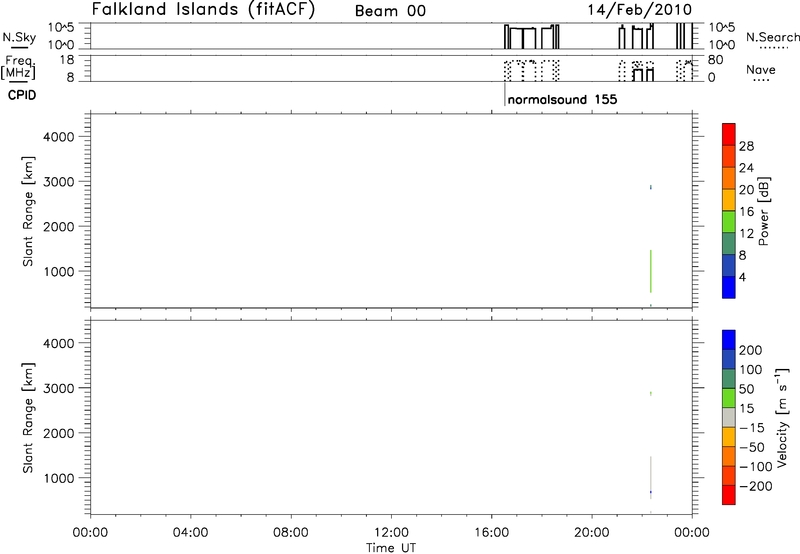Image resolution: width=800 pixels, height=554 pixels.
Task: Click the 'Nave' legend label
Action: (761, 70)
